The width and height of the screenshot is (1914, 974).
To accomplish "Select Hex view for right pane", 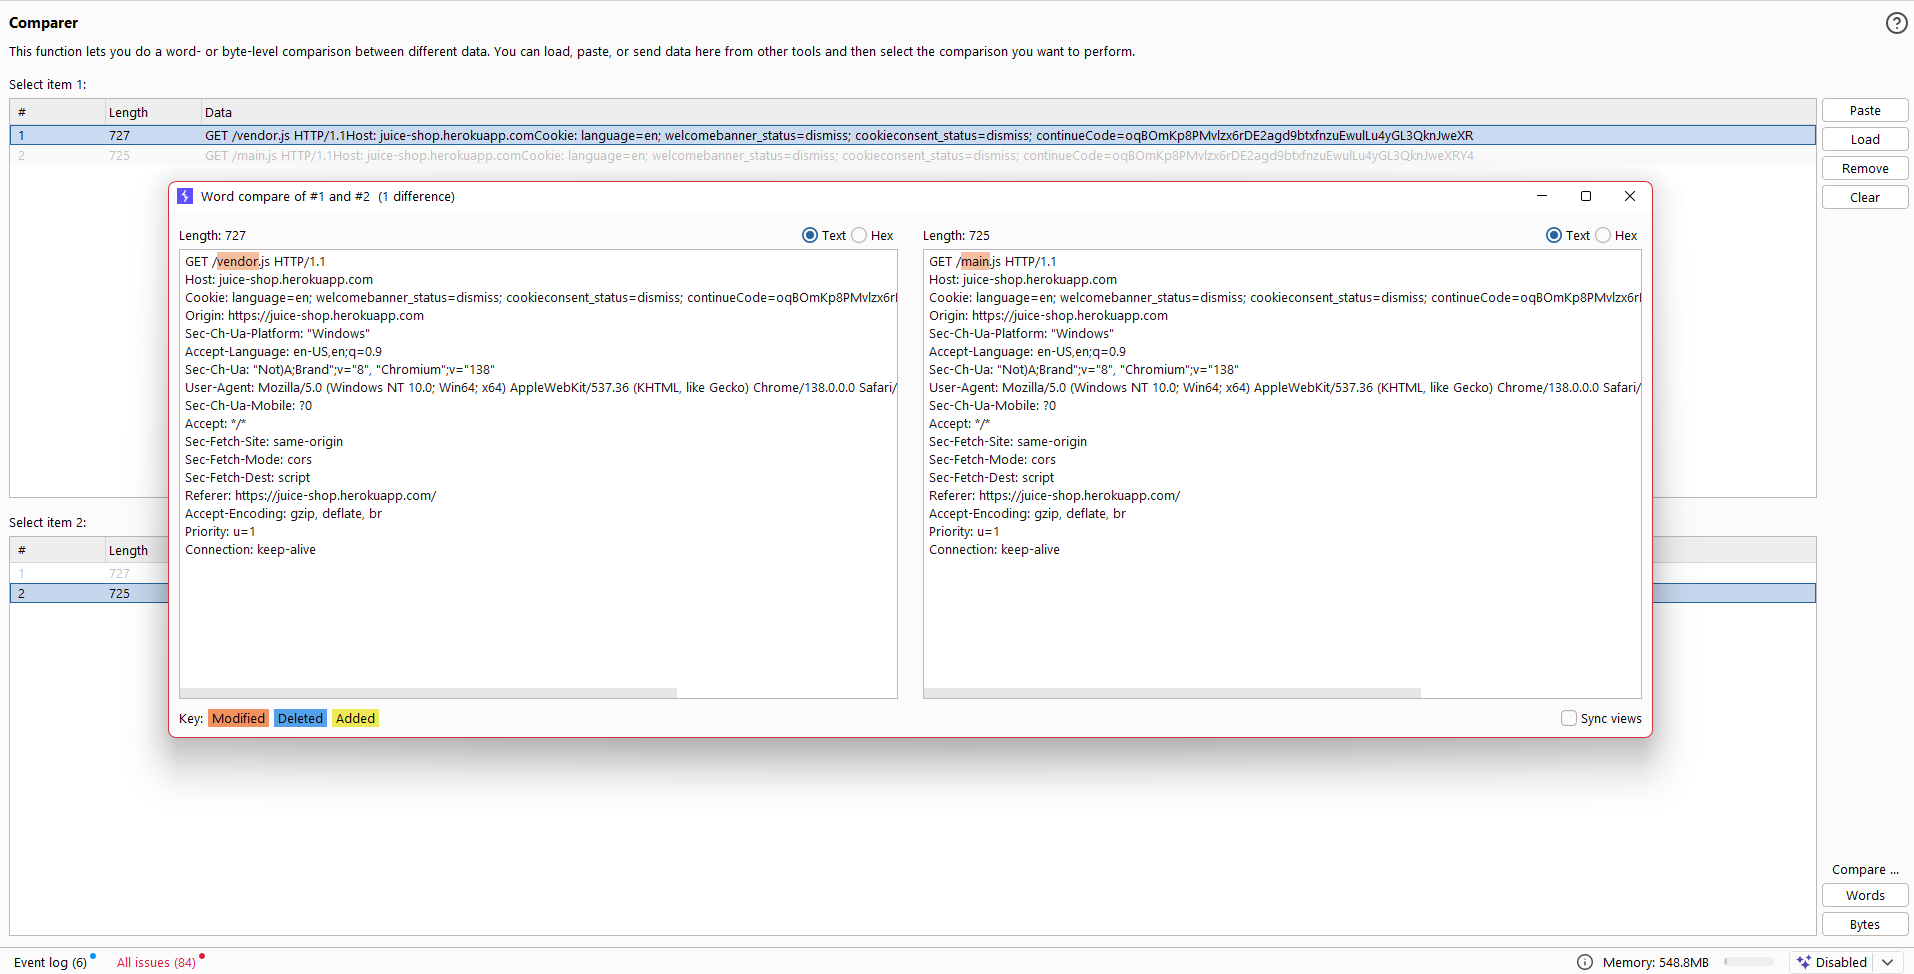I will pos(1603,236).
